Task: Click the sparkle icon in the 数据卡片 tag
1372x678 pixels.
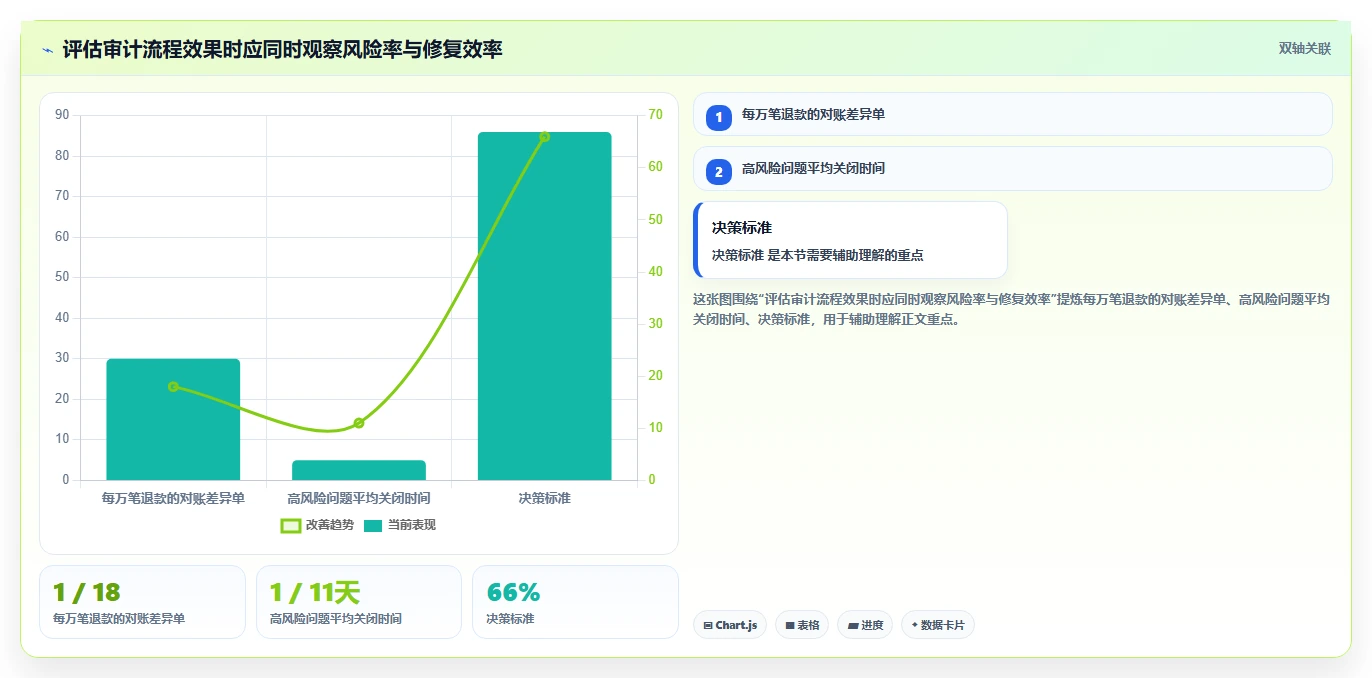Action: point(914,625)
